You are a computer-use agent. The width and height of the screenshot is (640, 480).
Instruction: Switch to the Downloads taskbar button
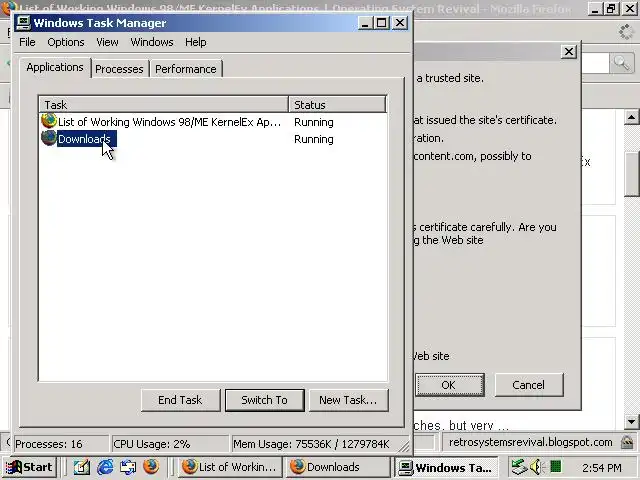(x=338, y=467)
